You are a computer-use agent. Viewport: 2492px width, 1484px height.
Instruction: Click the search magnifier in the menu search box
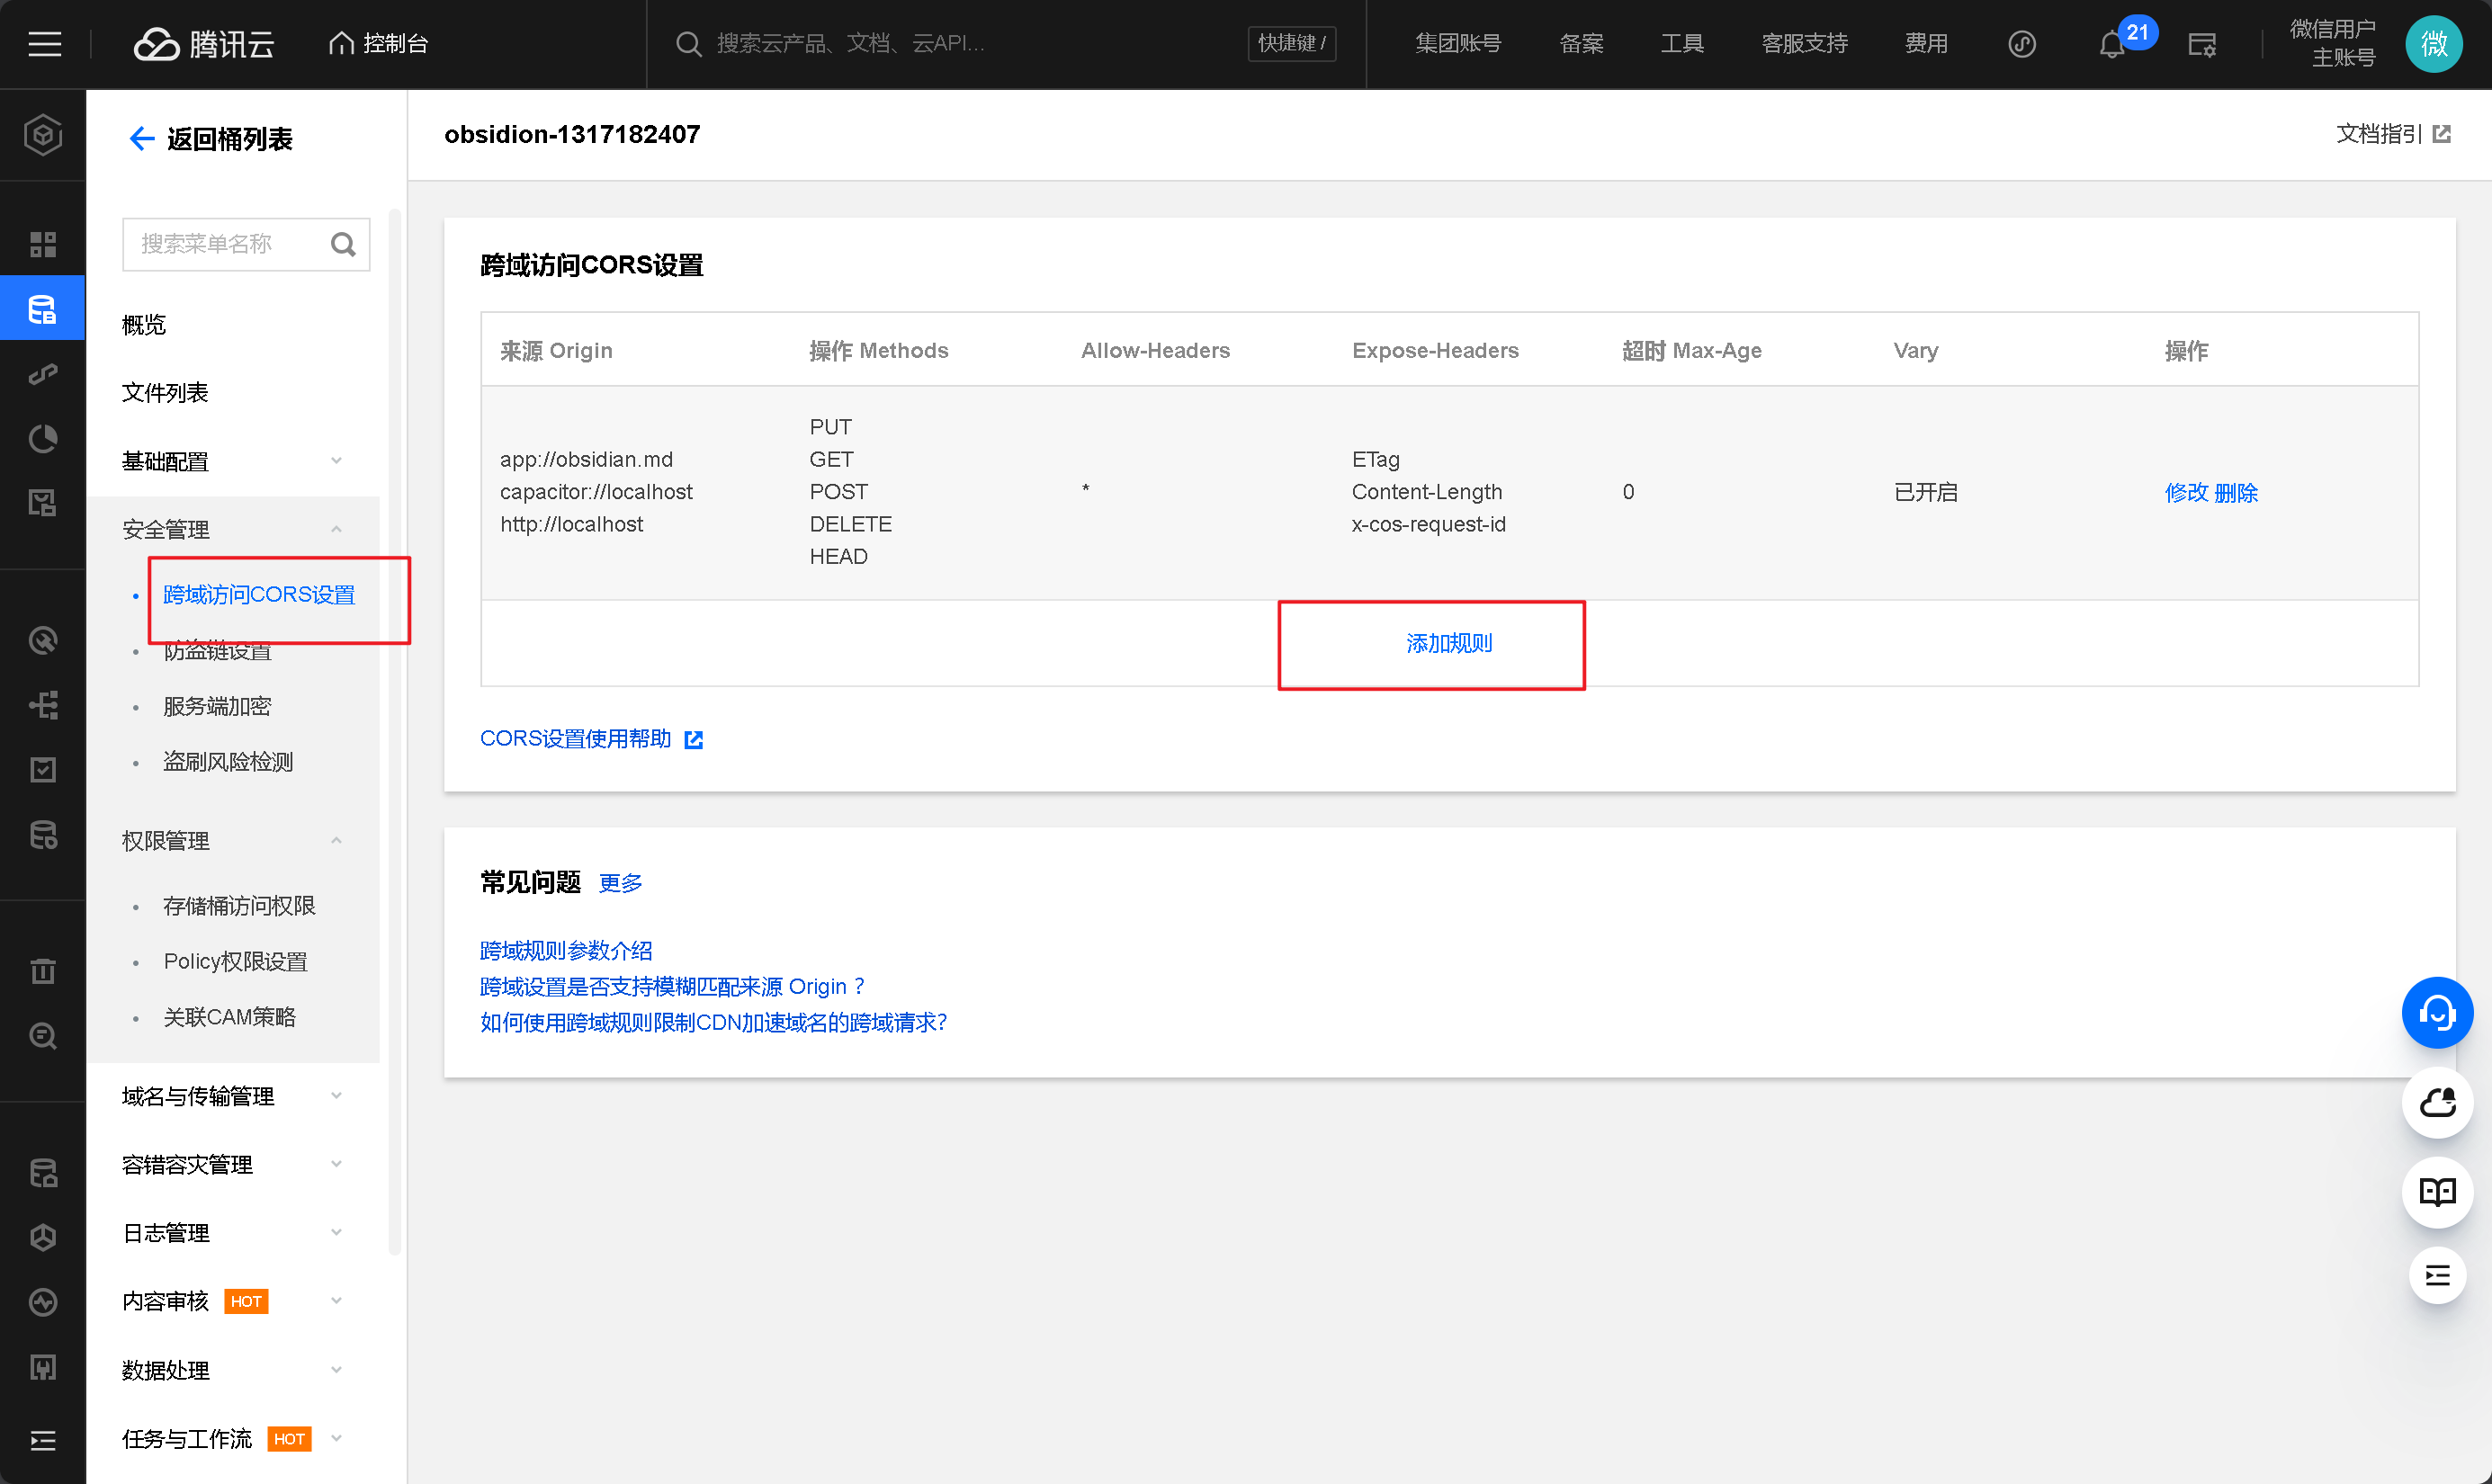point(343,244)
